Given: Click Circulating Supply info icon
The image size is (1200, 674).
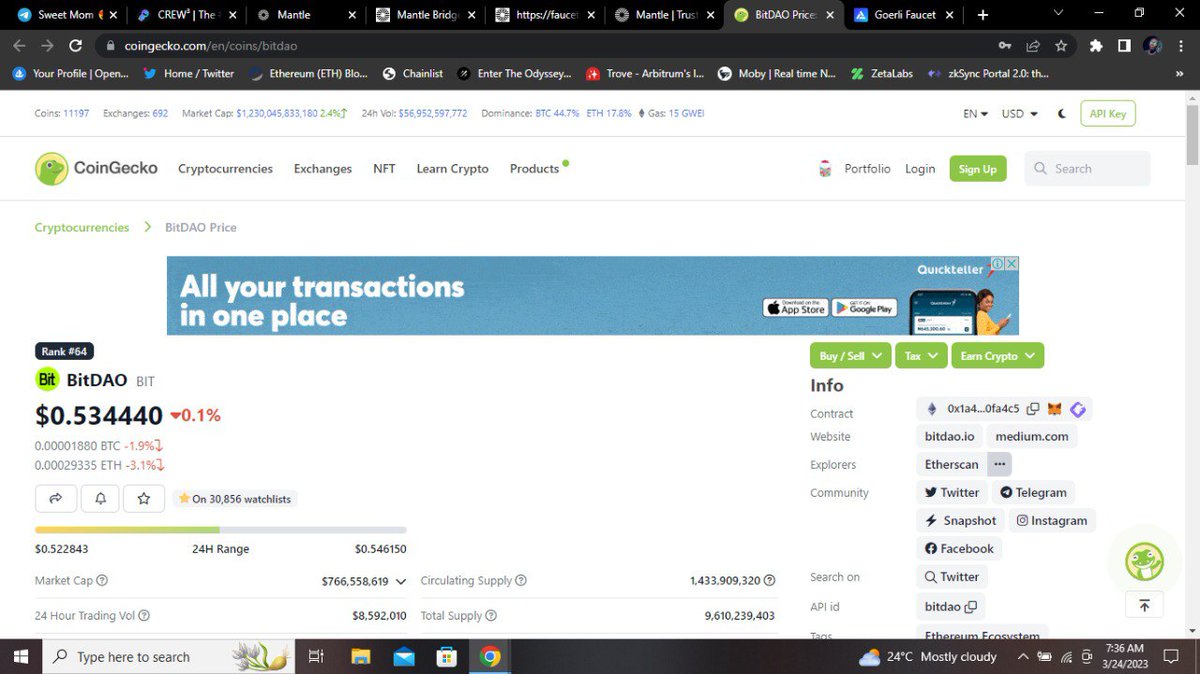Looking at the screenshot, I should point(521,581).
